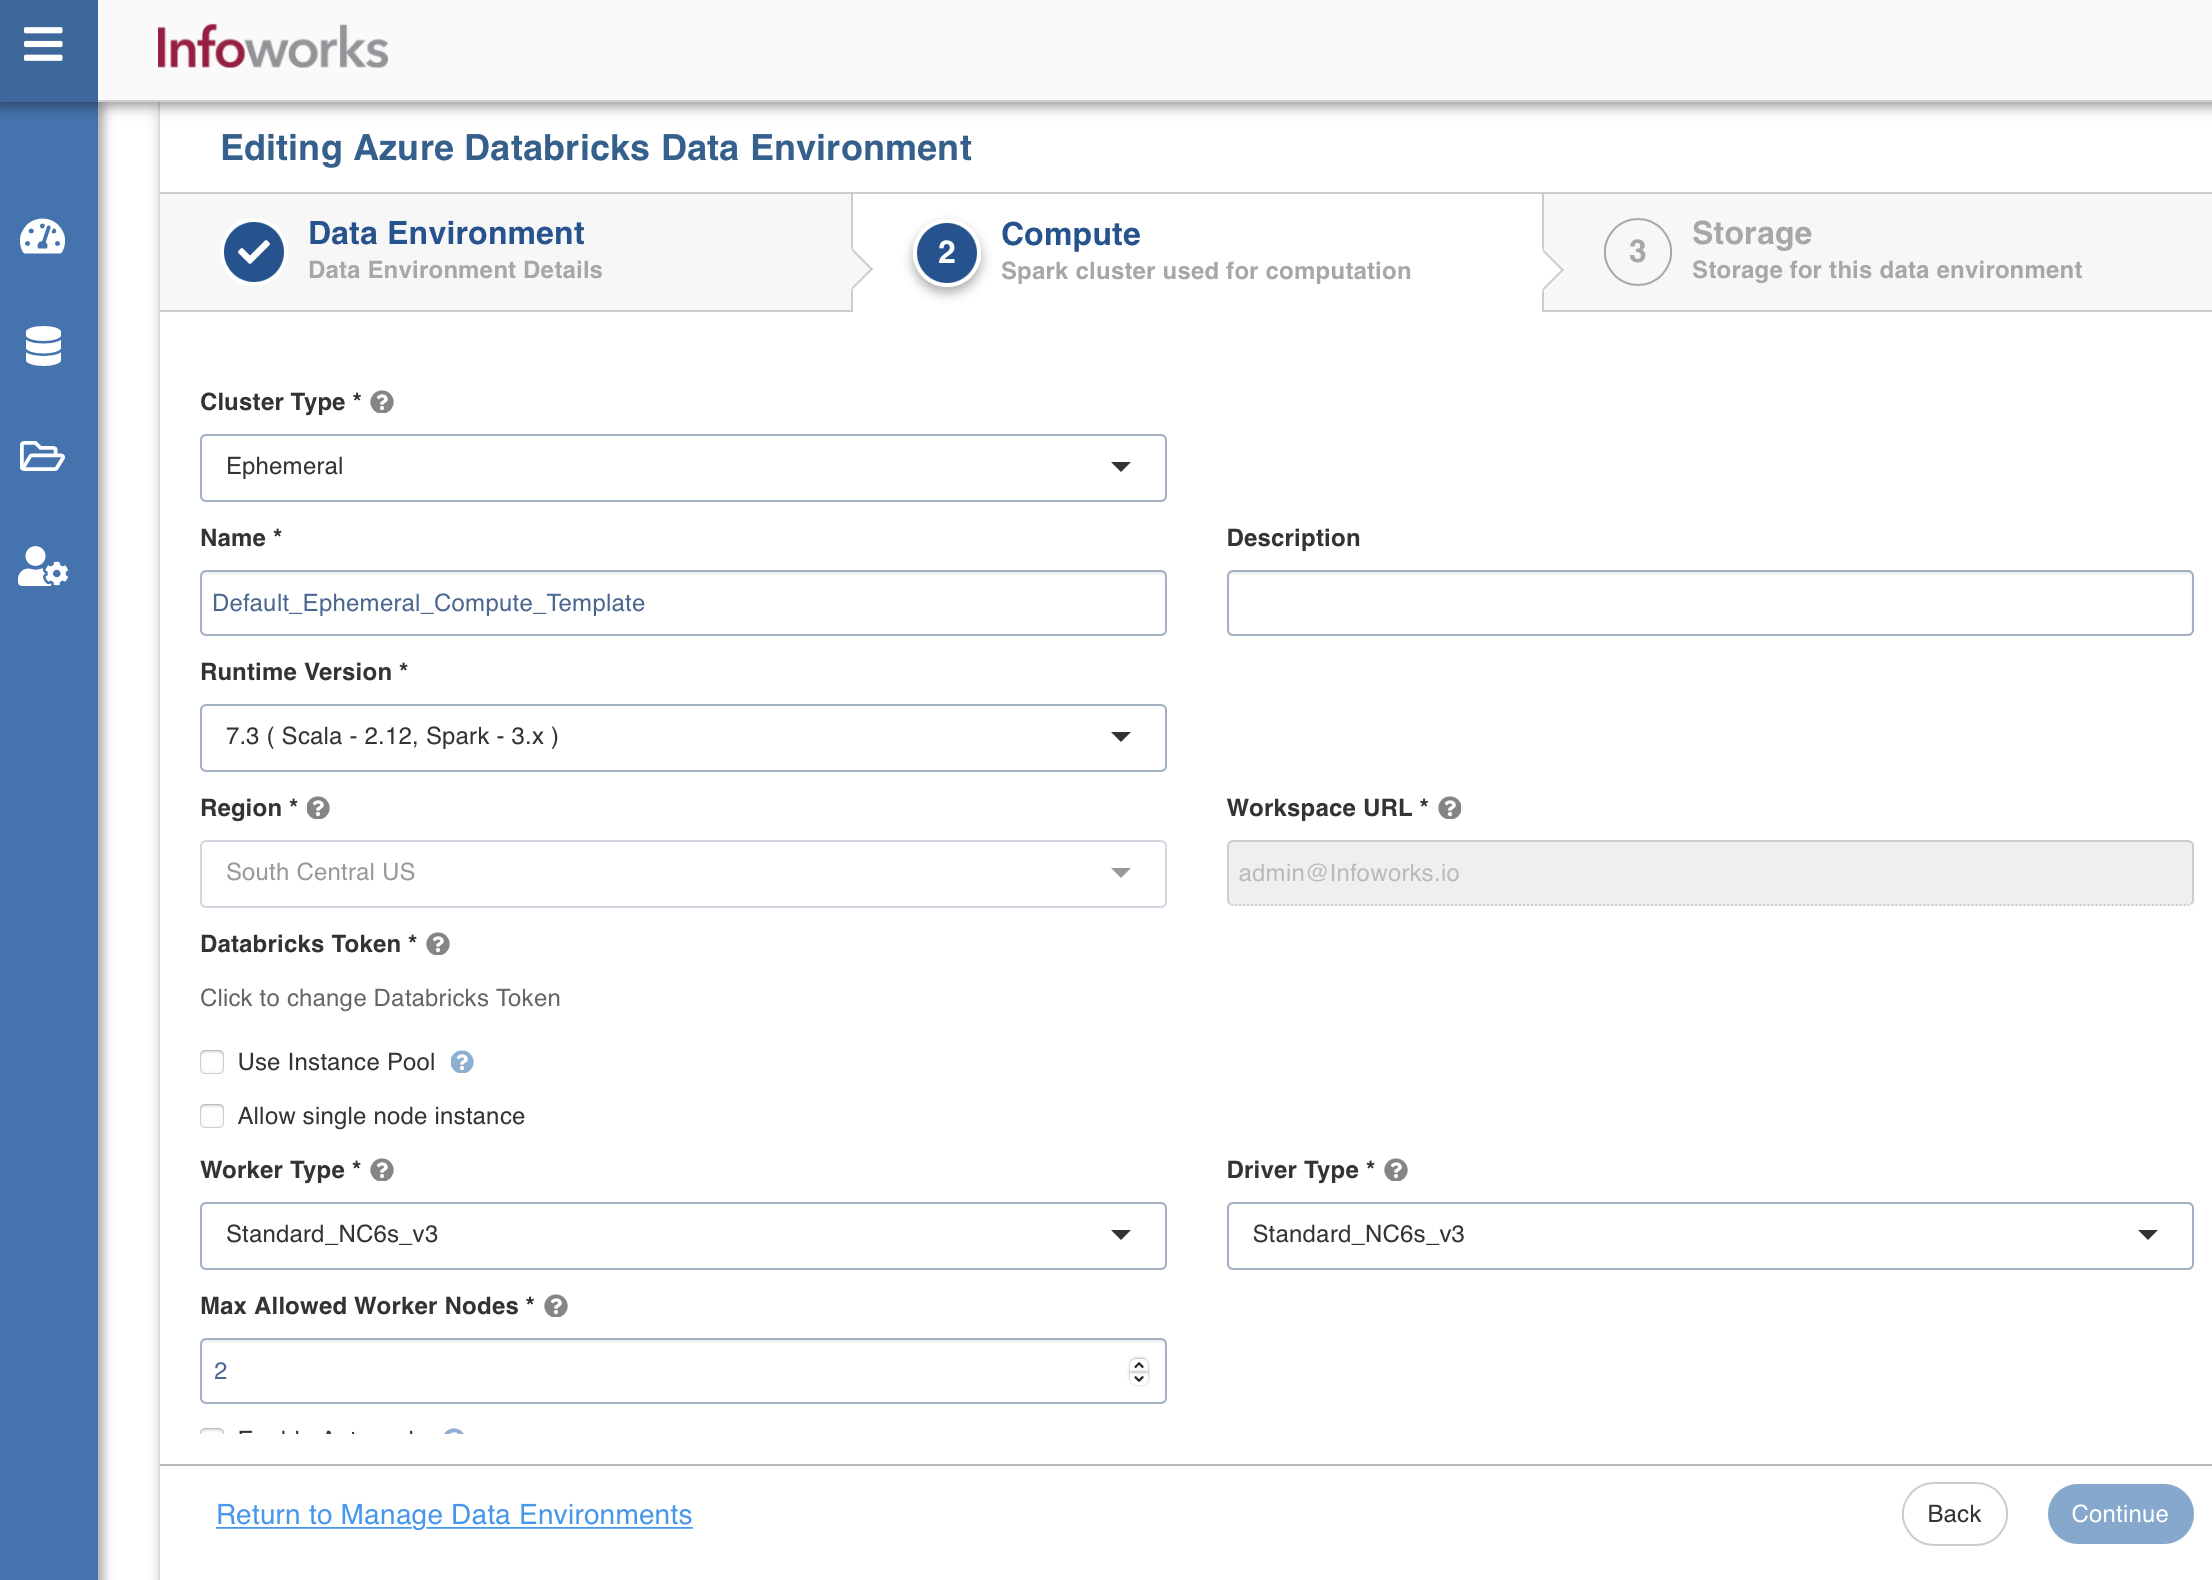Click help icon beside Workspace URL
Image resolution: width=2212 pixels, height=1580 pixels.
(x=1450, y=808)
